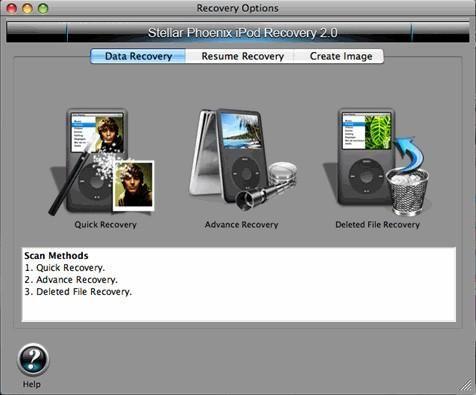Viewport: 476px width, 395px height.
Task: Click the window resize grip
Action: [467, 386]
